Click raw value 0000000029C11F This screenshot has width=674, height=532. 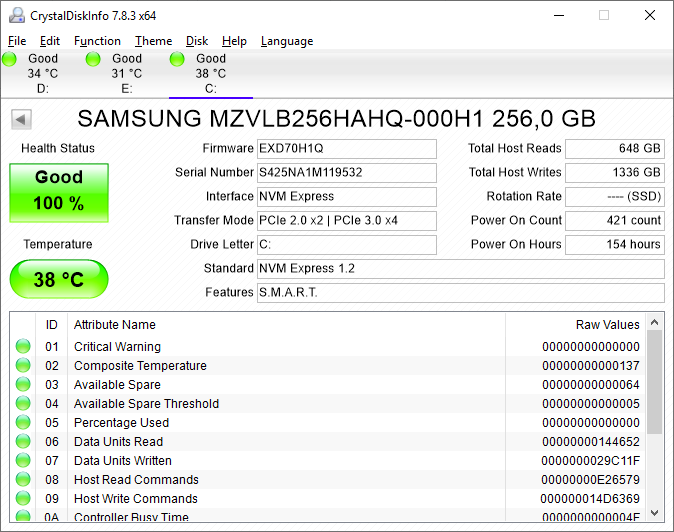tap(590, 460)
